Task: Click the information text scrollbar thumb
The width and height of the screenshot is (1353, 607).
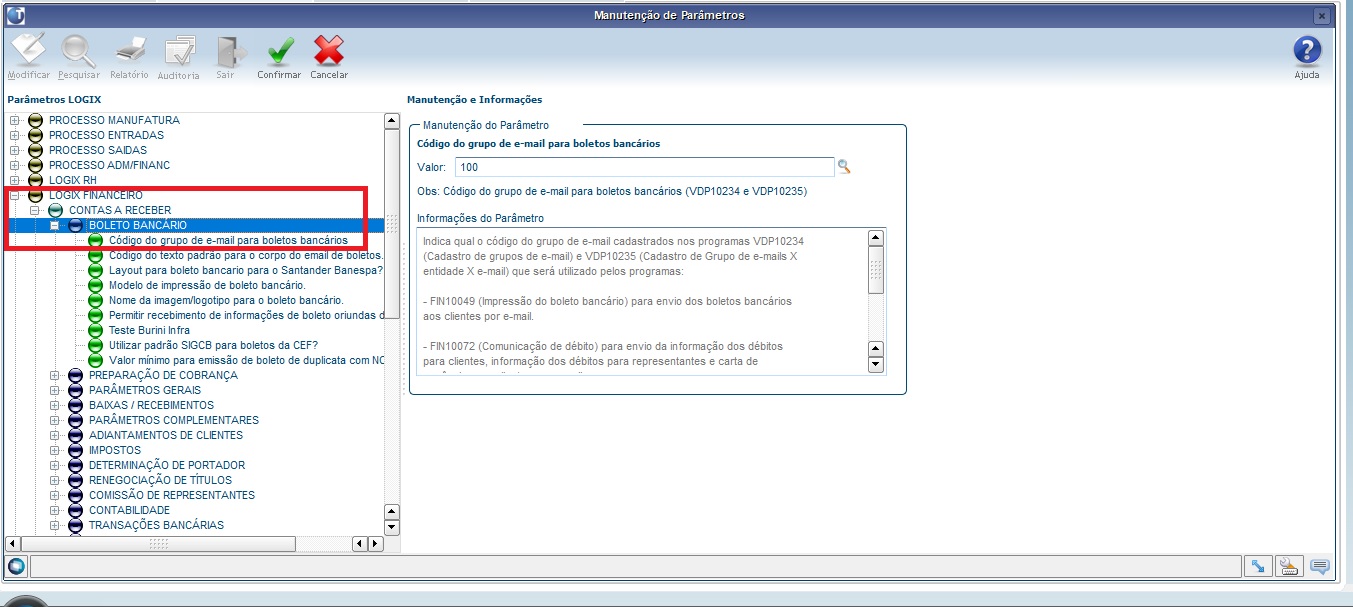Action: [876, 270]
